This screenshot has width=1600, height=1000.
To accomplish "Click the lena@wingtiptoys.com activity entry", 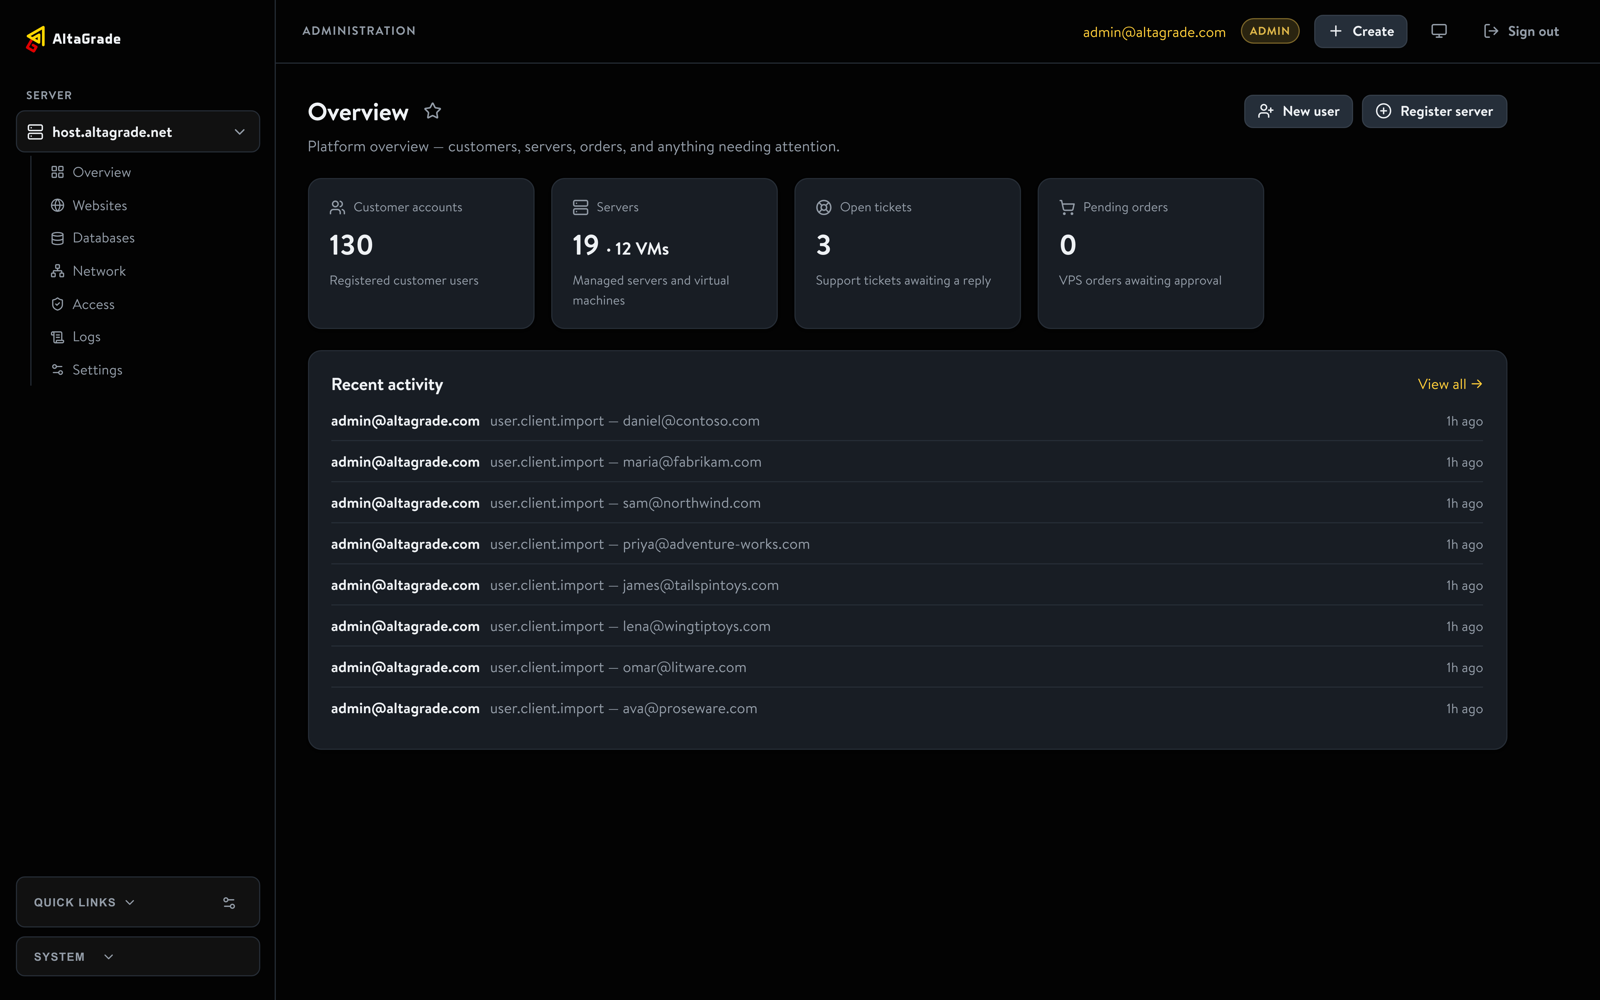I will (907, 626).
